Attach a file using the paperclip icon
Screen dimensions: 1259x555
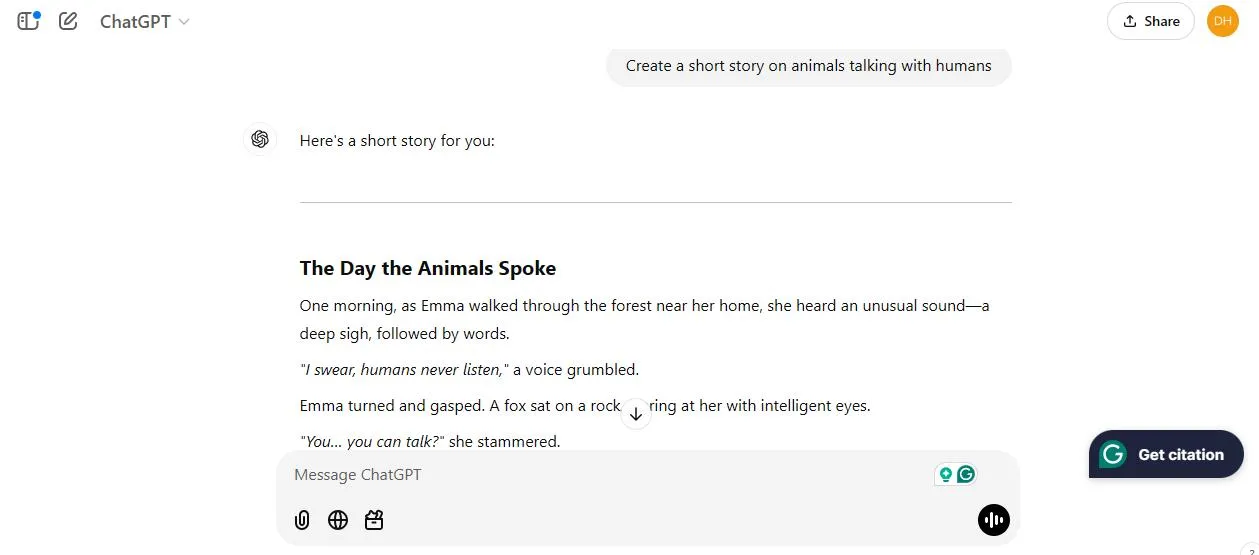tap(302, 520)
